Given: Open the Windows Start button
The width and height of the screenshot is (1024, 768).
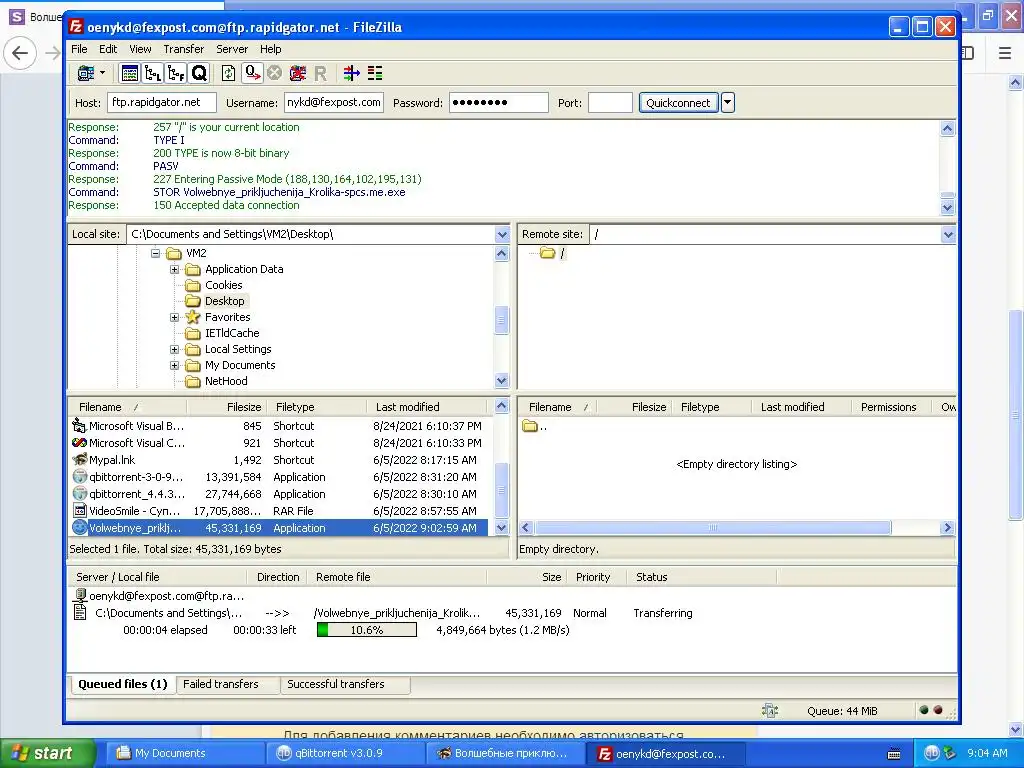Looking at the screenshot, I should click(46, 753).
